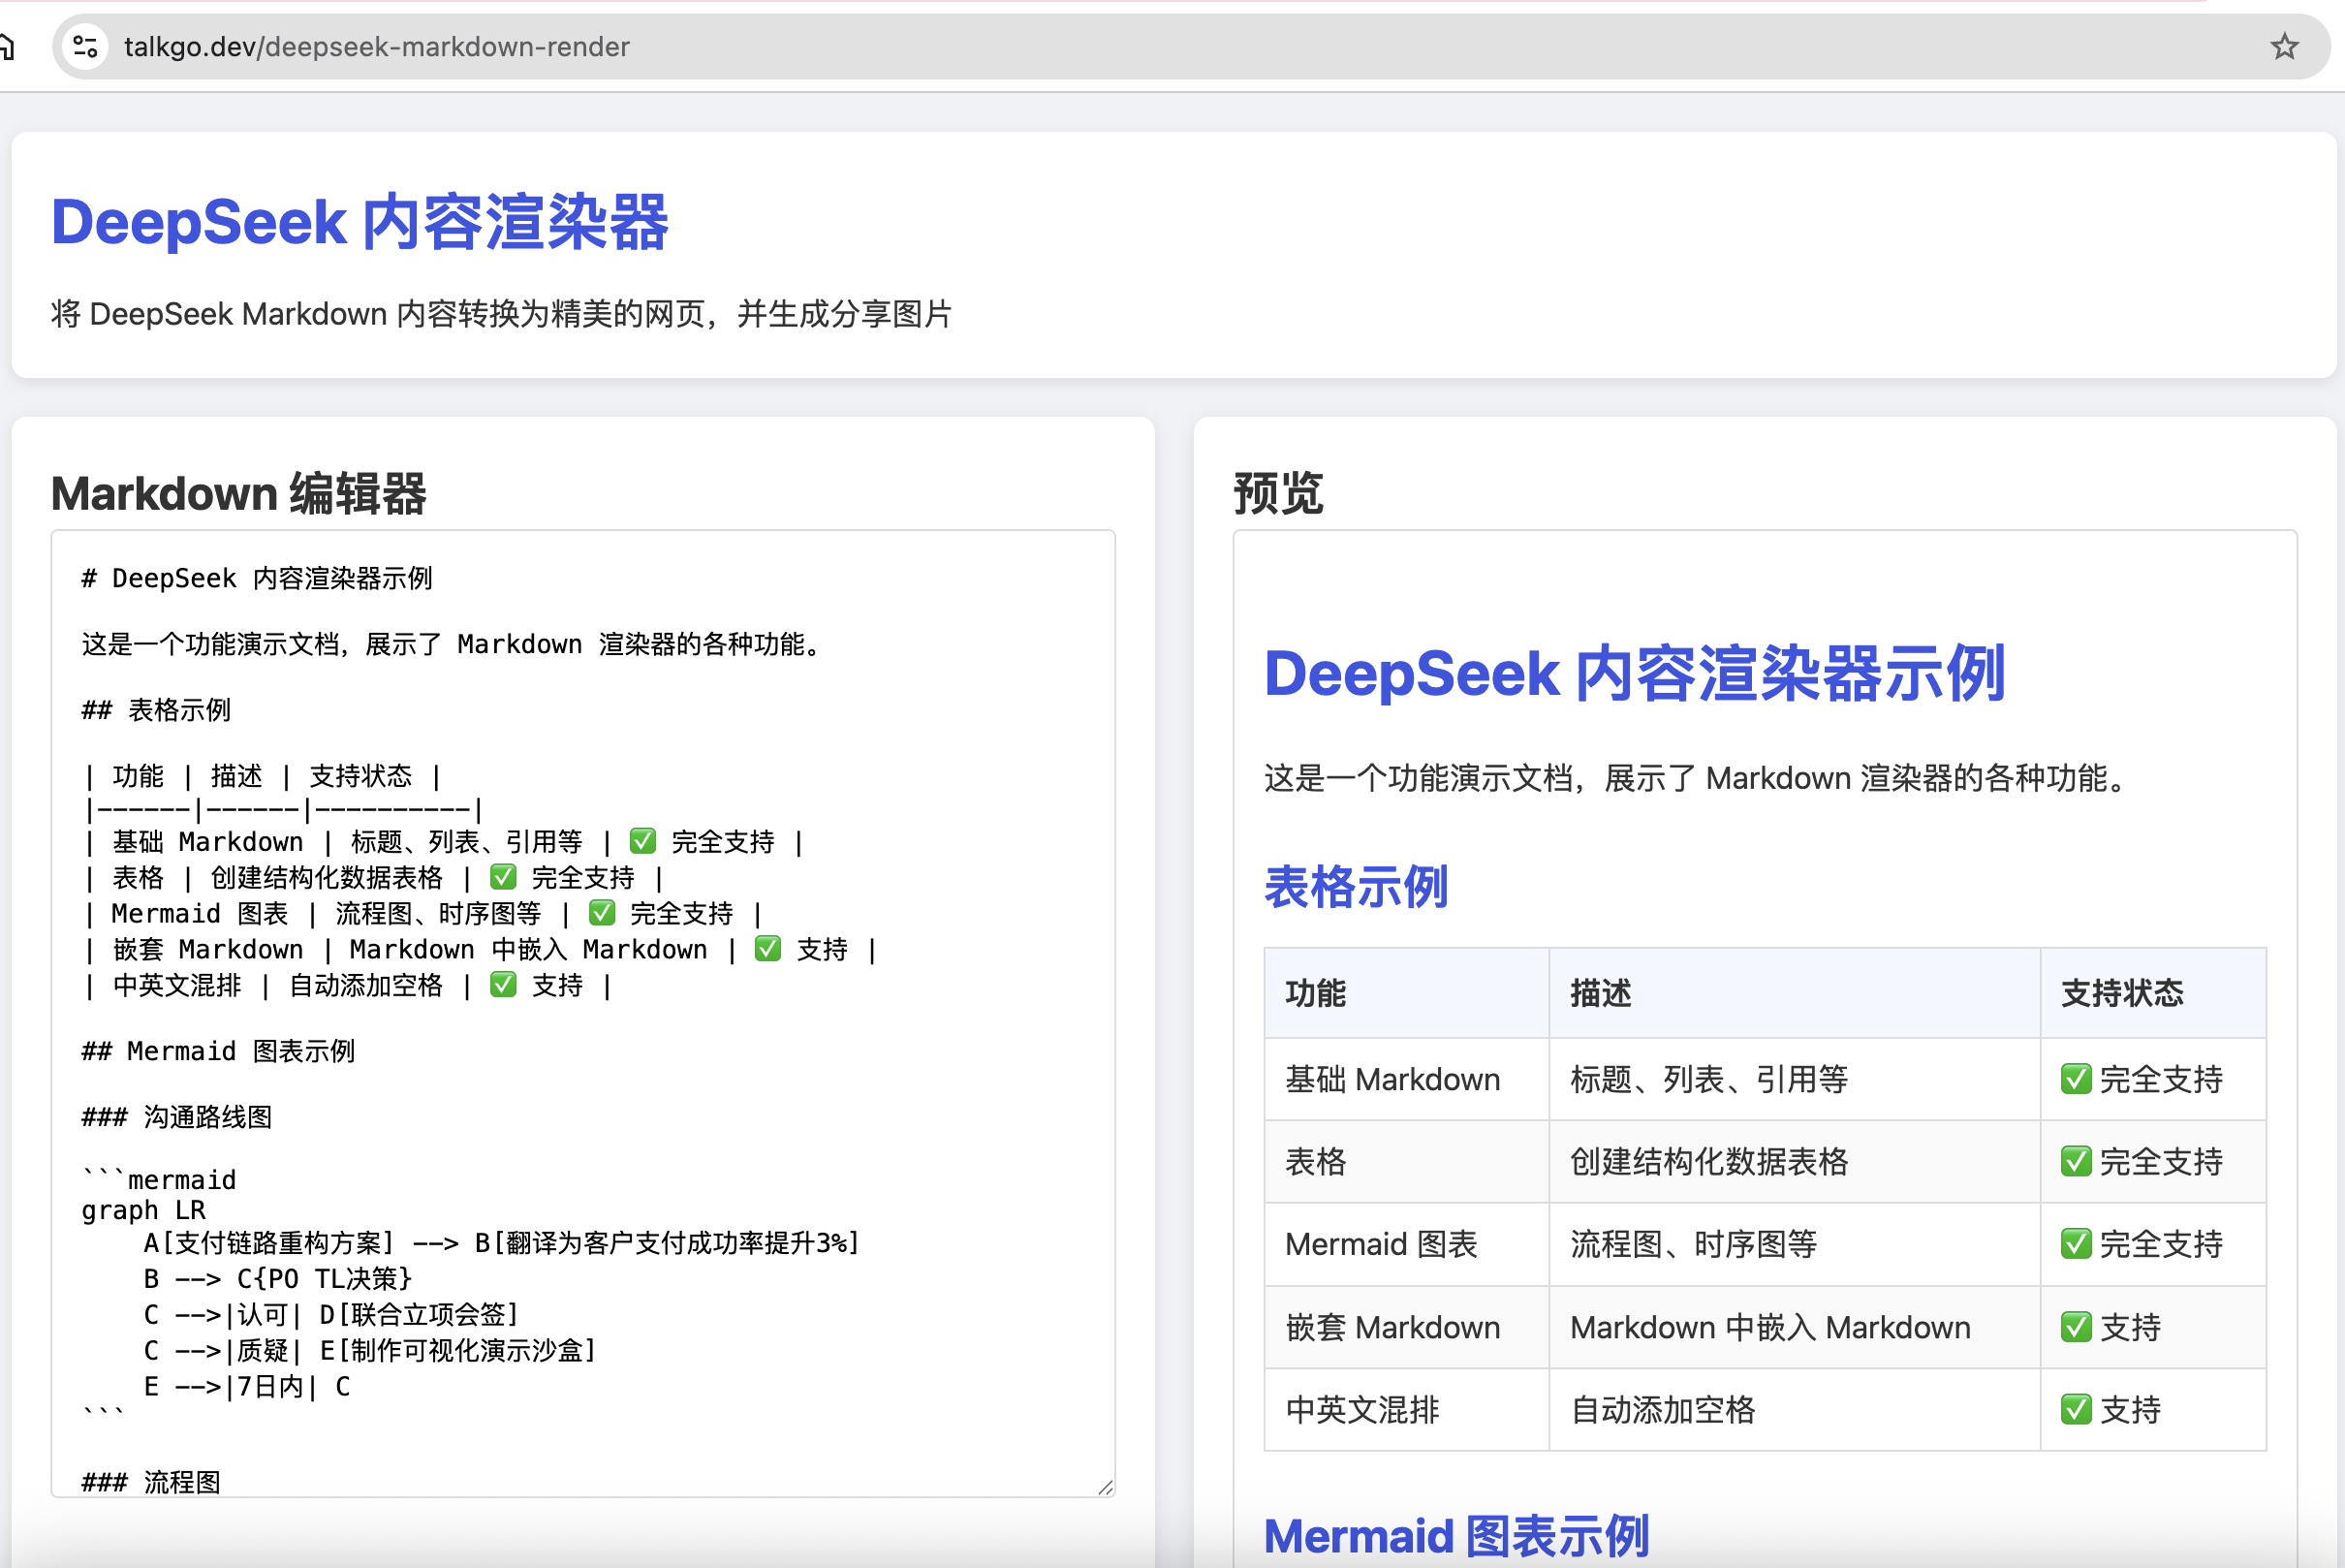Click editor line '### 沟通路线图'
Screen dimensions: 2345x1568
tap(177, 1118)
